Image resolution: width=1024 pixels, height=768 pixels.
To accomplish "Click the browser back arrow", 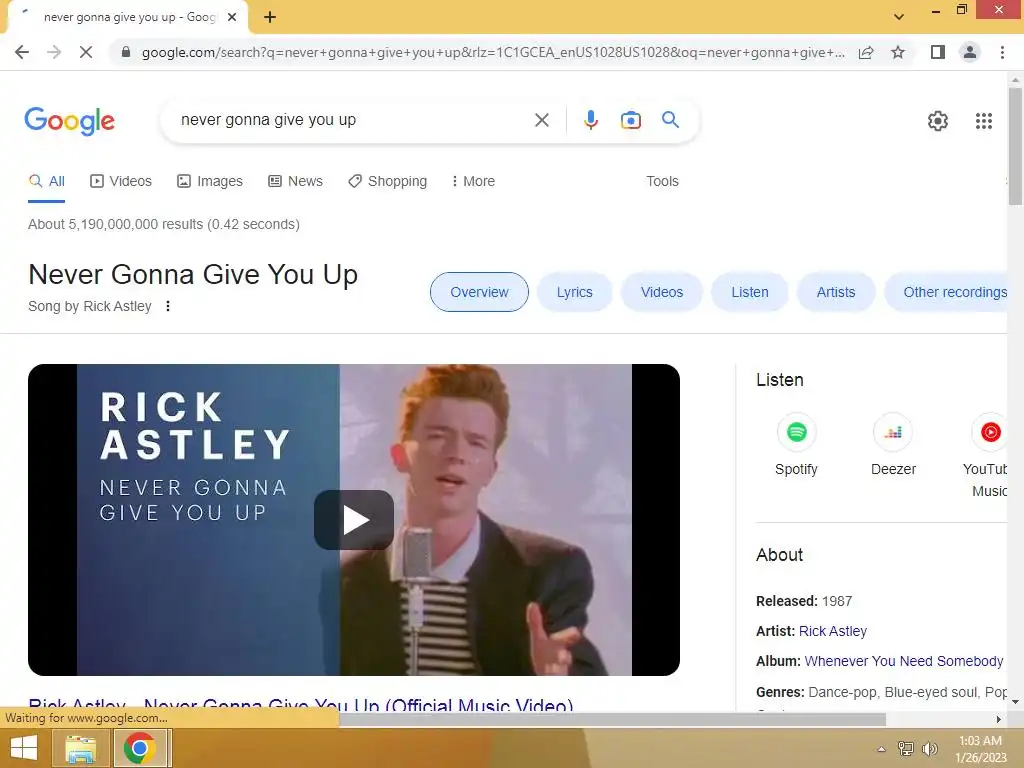I will point(22,52).
